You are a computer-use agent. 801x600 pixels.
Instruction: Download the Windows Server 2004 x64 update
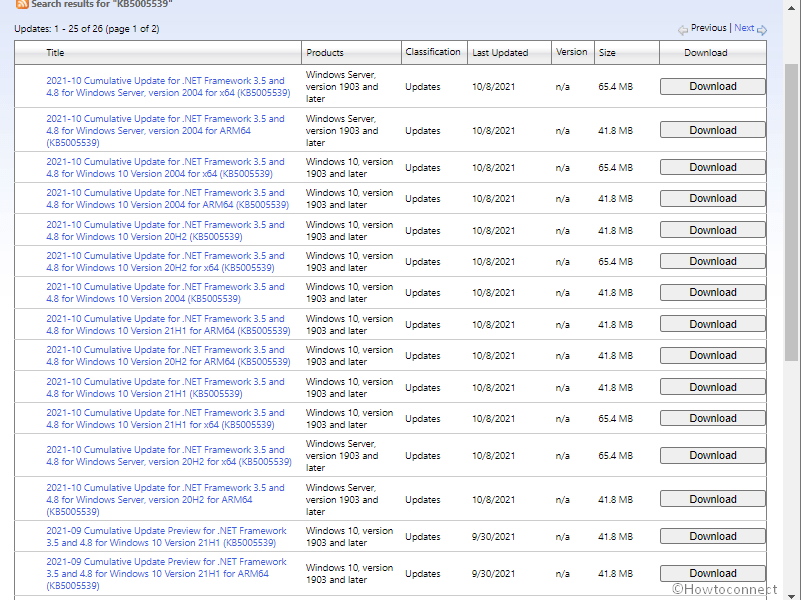coord(712,87)
